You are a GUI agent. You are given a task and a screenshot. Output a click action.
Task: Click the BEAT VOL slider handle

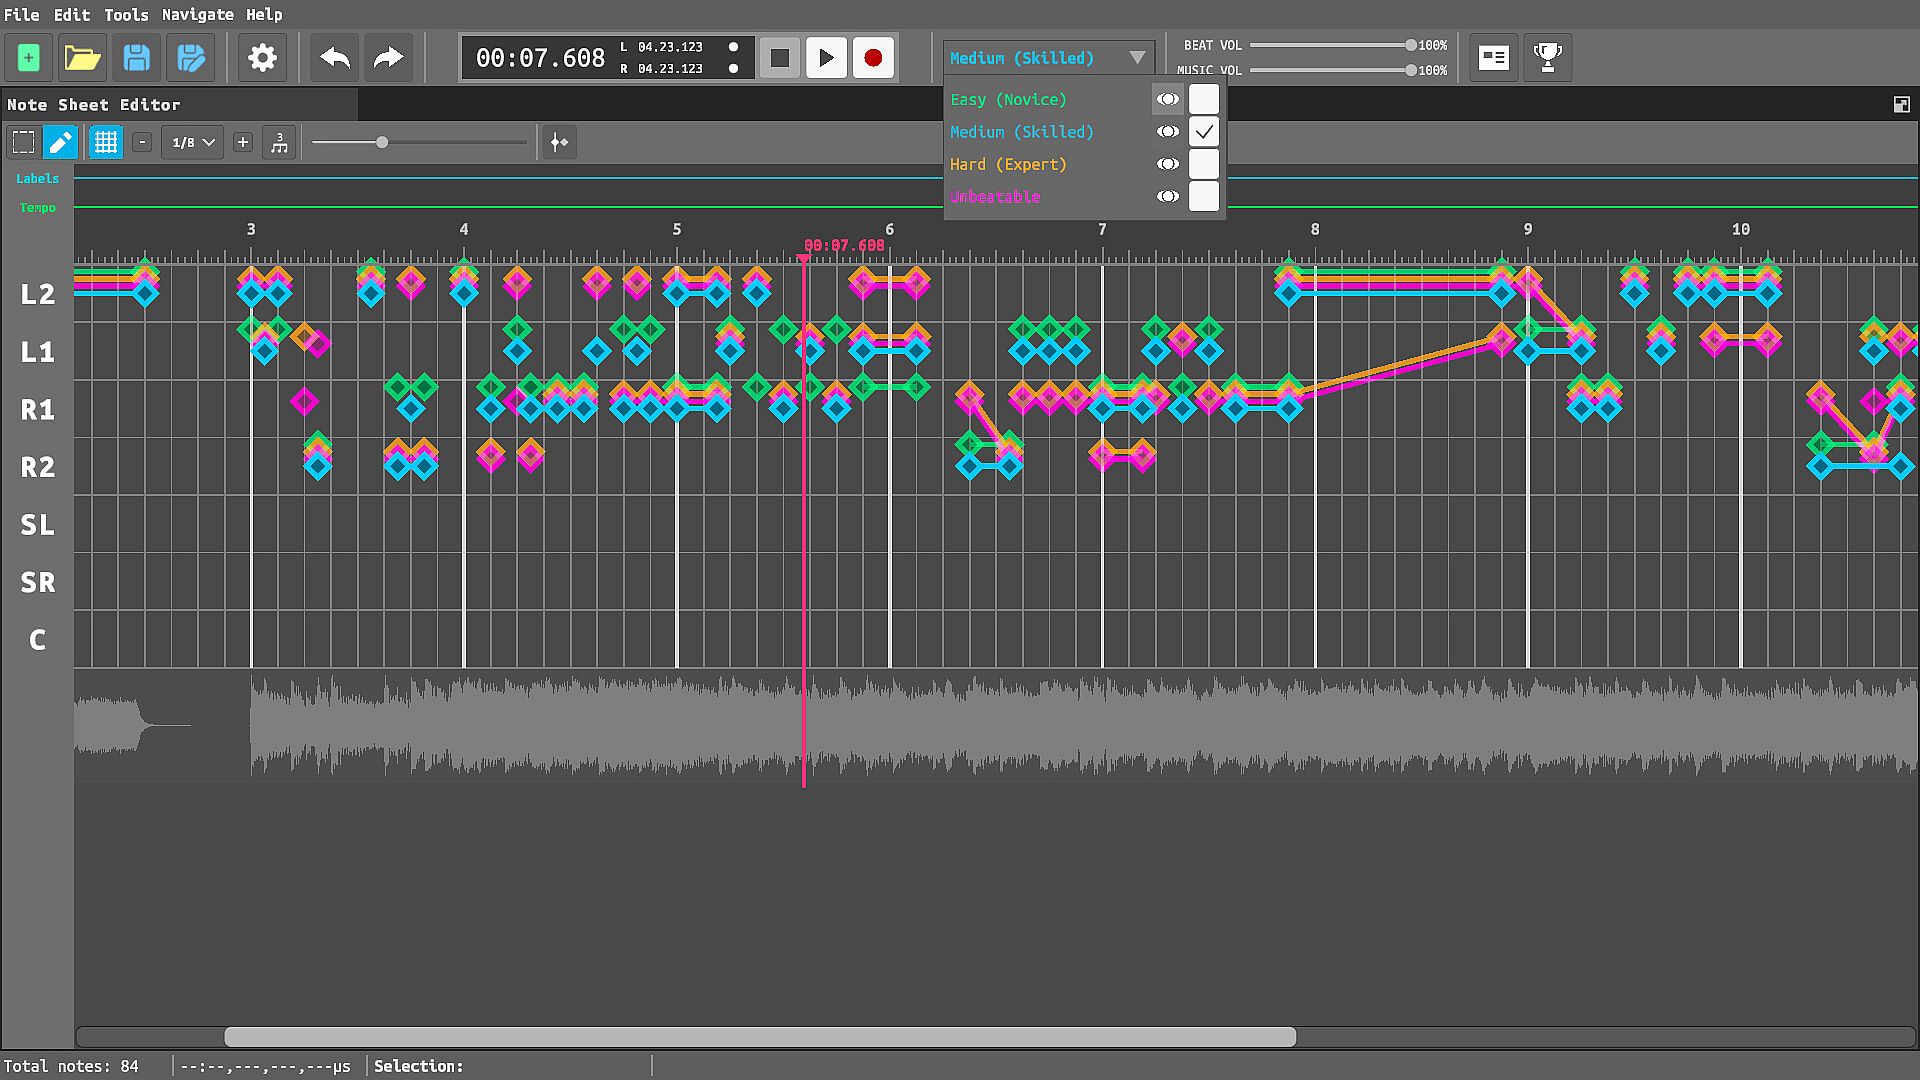point(1410,45)
